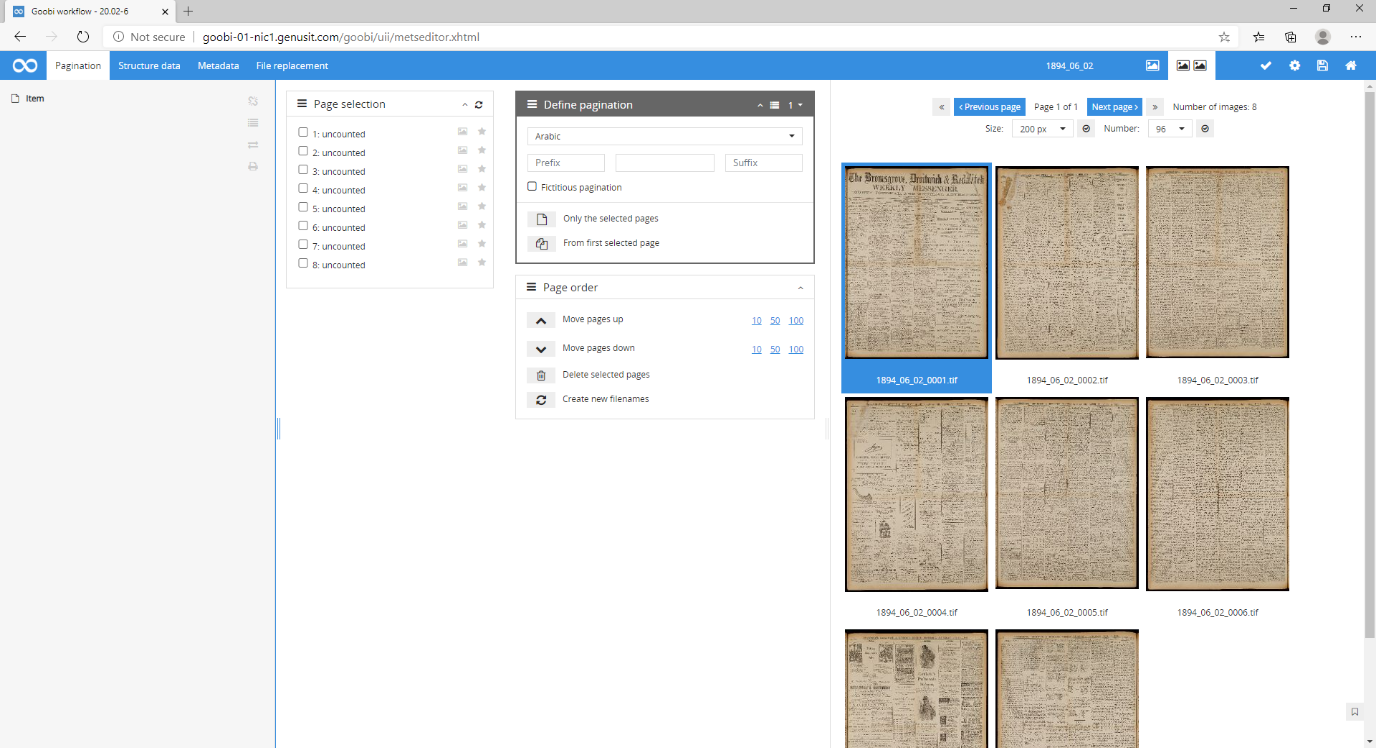Viewport: 1376px width, 748px height.
Task: Refresh the Page selection list
Action: tap(479, 104)
